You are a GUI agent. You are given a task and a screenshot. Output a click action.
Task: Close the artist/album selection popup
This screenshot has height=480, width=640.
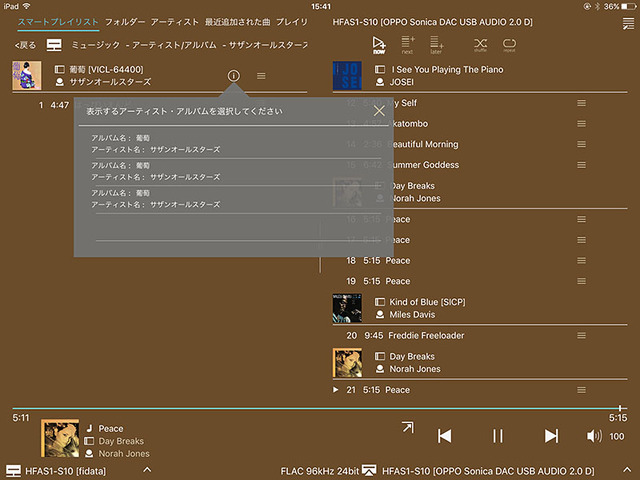coord(379,111)
